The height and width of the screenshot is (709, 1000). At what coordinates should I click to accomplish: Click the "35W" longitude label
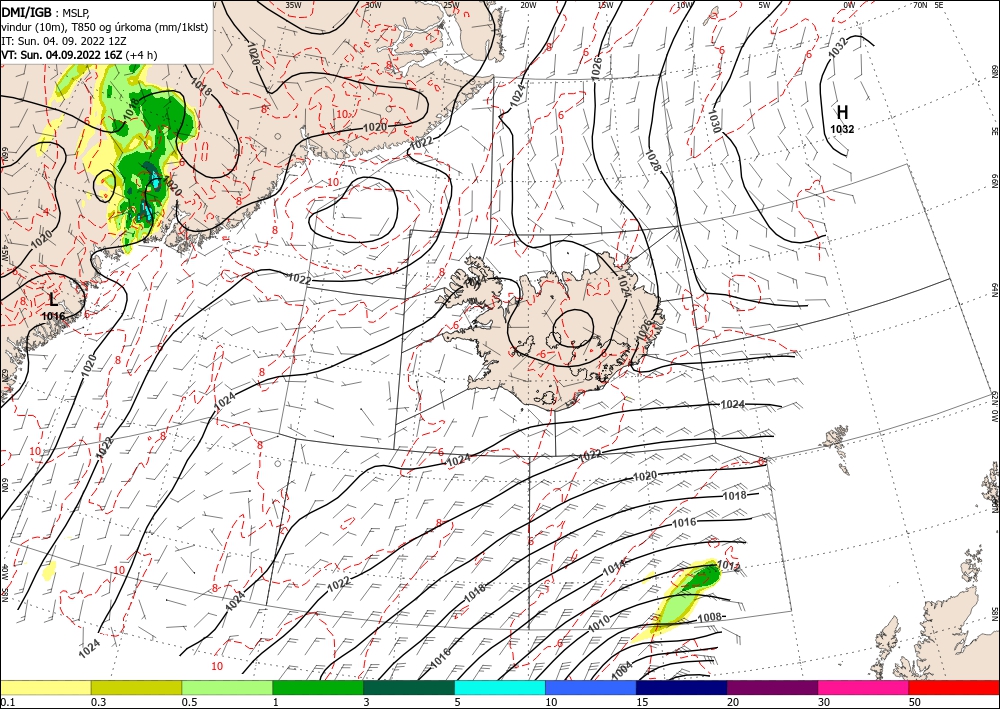point(293,5)
